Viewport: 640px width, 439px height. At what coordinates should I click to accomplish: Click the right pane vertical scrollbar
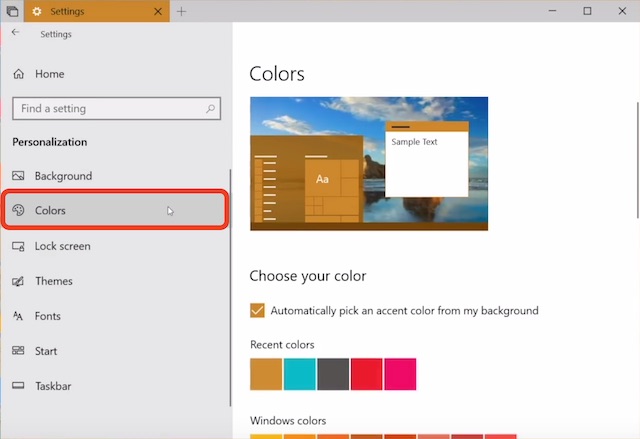click(638, 160)
